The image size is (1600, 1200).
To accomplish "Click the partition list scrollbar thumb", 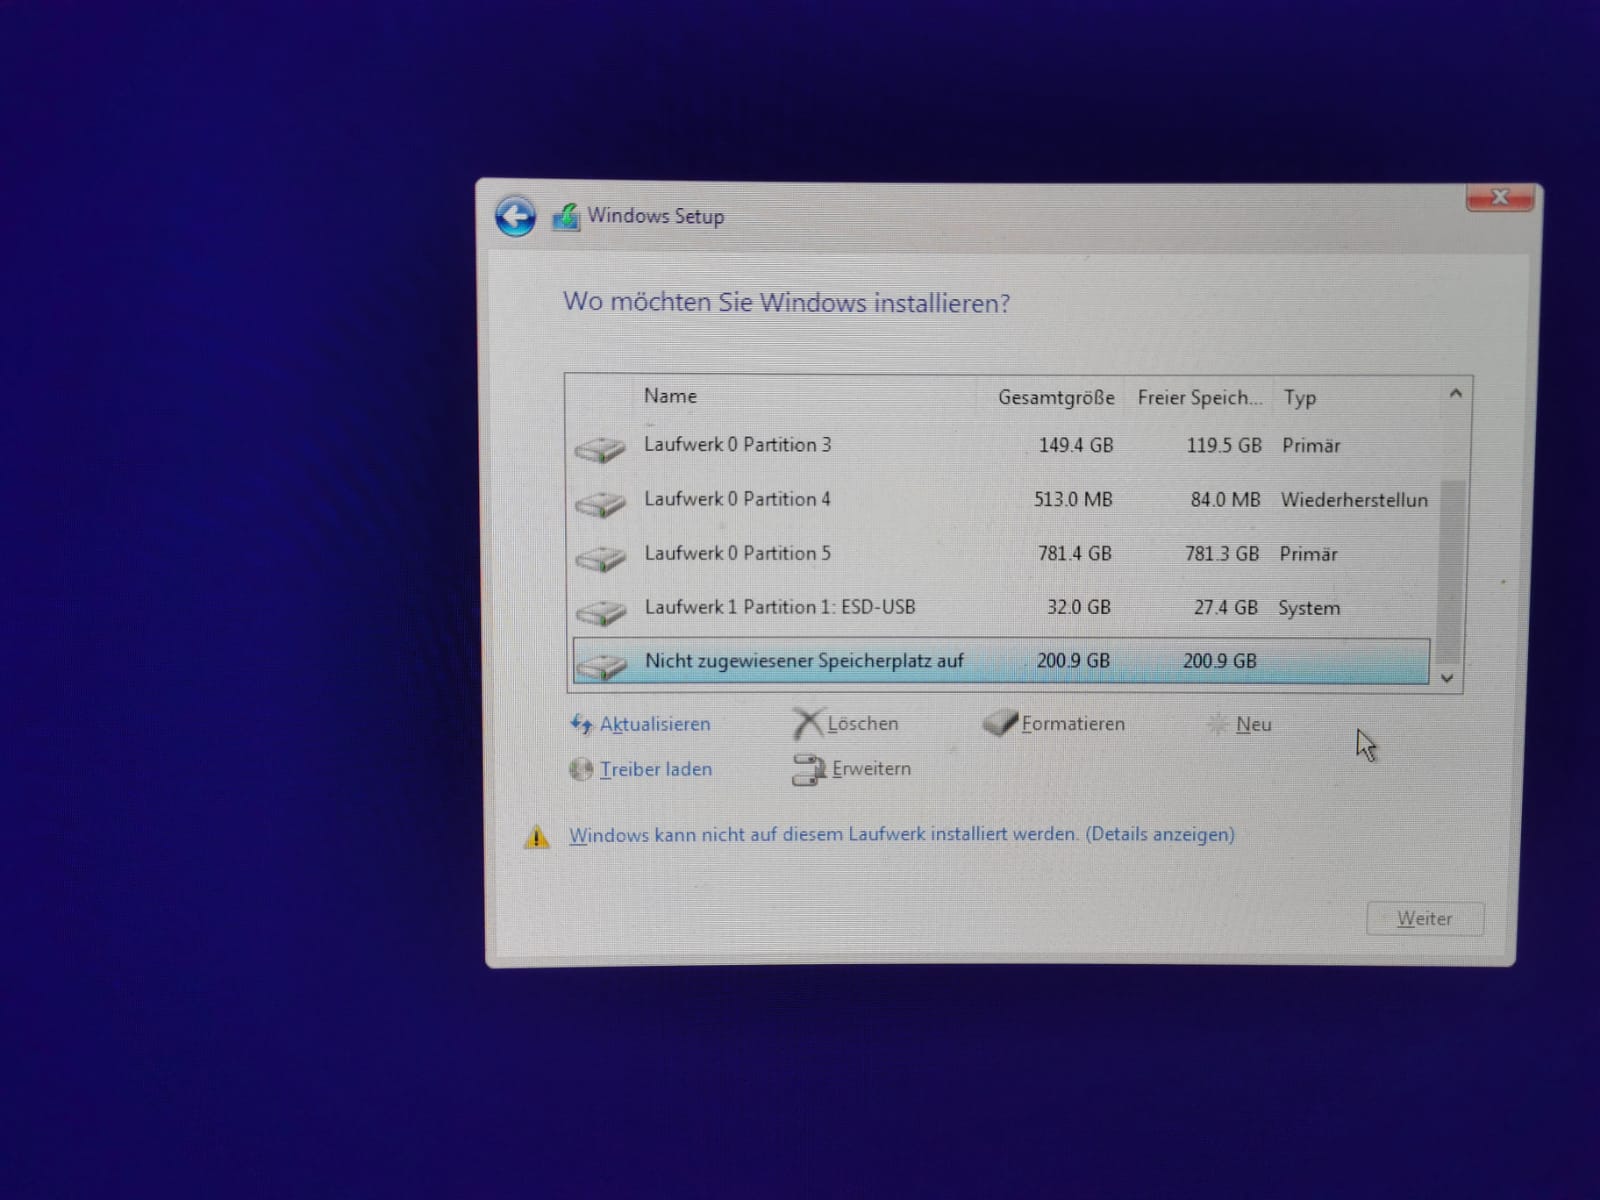I will click(x=1451, y=572).
